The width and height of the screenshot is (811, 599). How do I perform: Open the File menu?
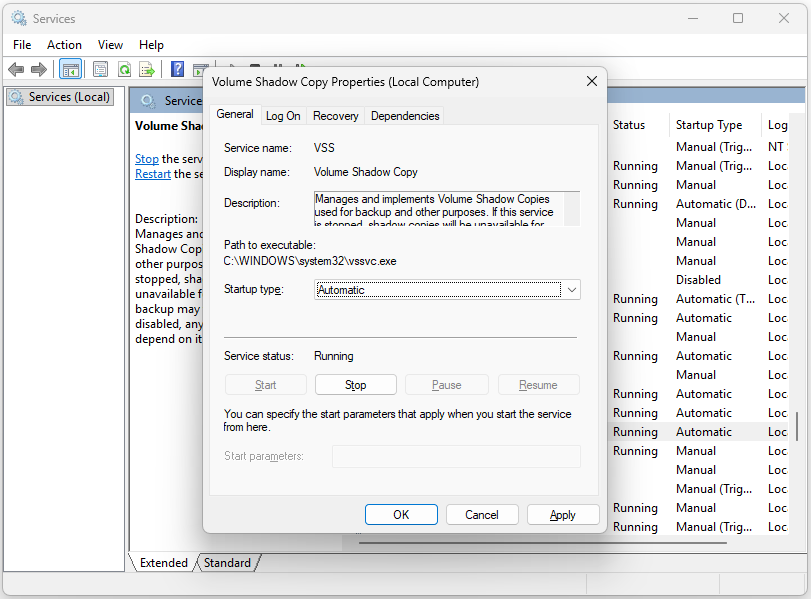22,45
